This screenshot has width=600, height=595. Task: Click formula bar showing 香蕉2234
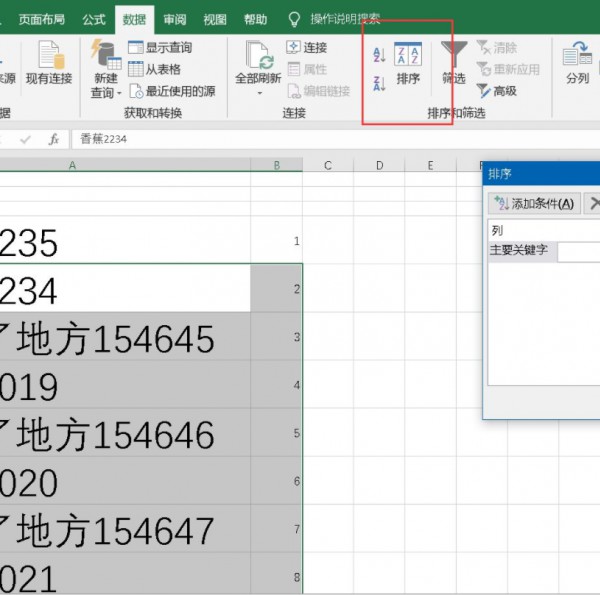336,139
